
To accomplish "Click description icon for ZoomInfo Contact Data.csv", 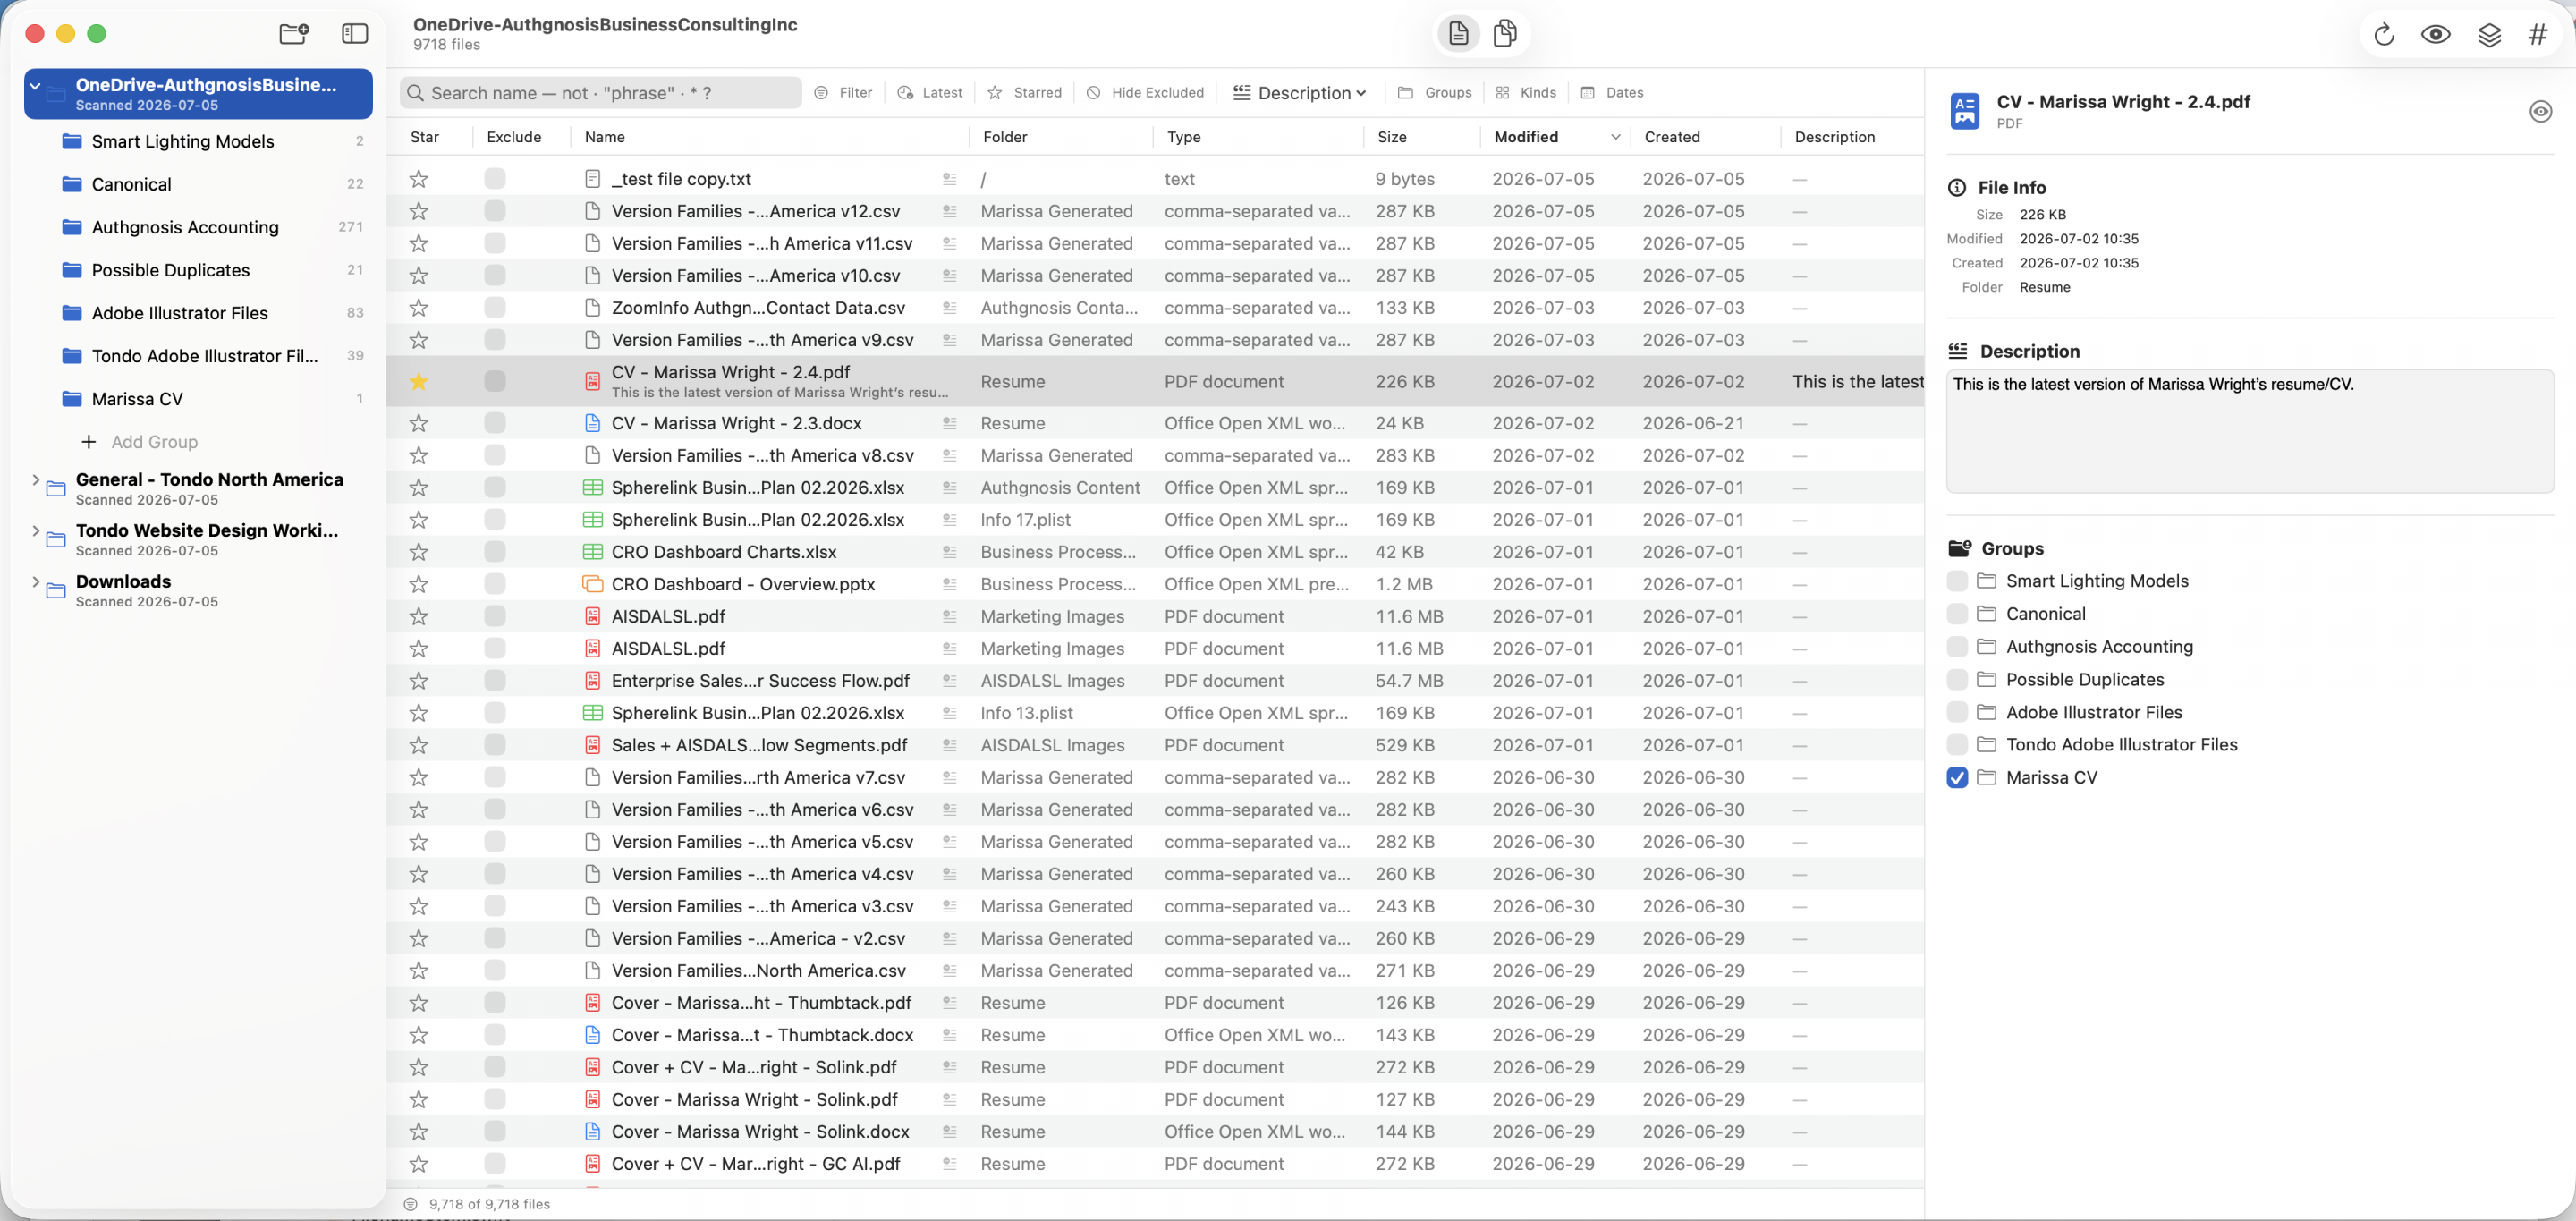I will [x=949, y=308].
